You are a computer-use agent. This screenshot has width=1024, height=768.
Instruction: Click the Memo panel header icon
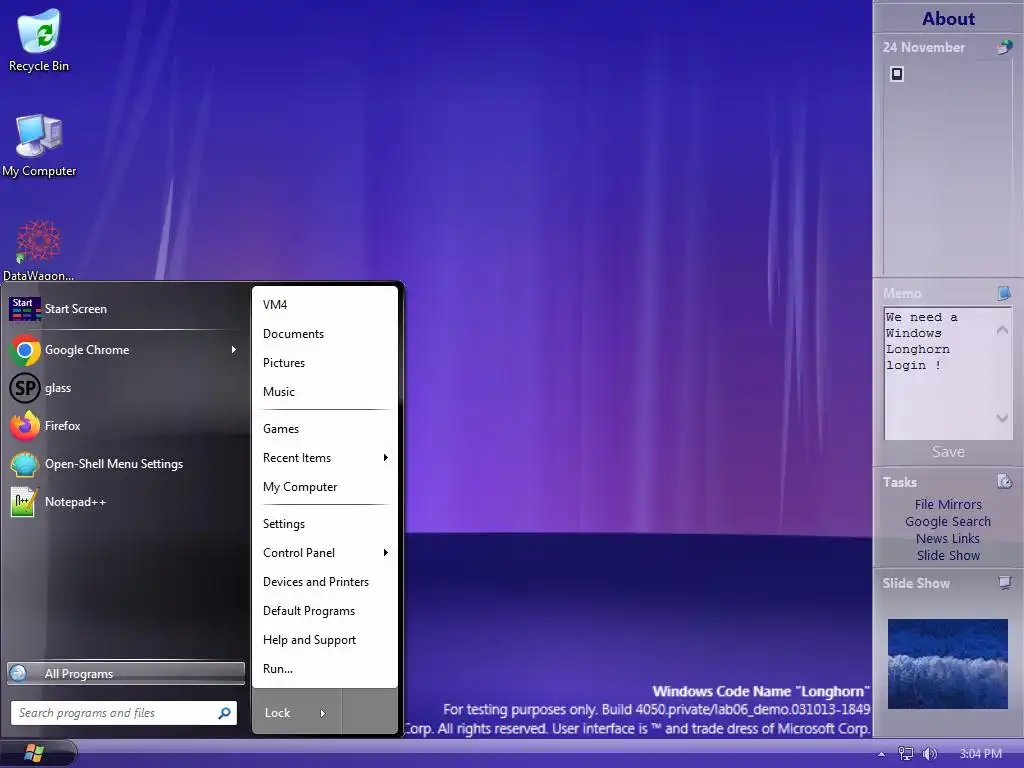[1004, 293]
